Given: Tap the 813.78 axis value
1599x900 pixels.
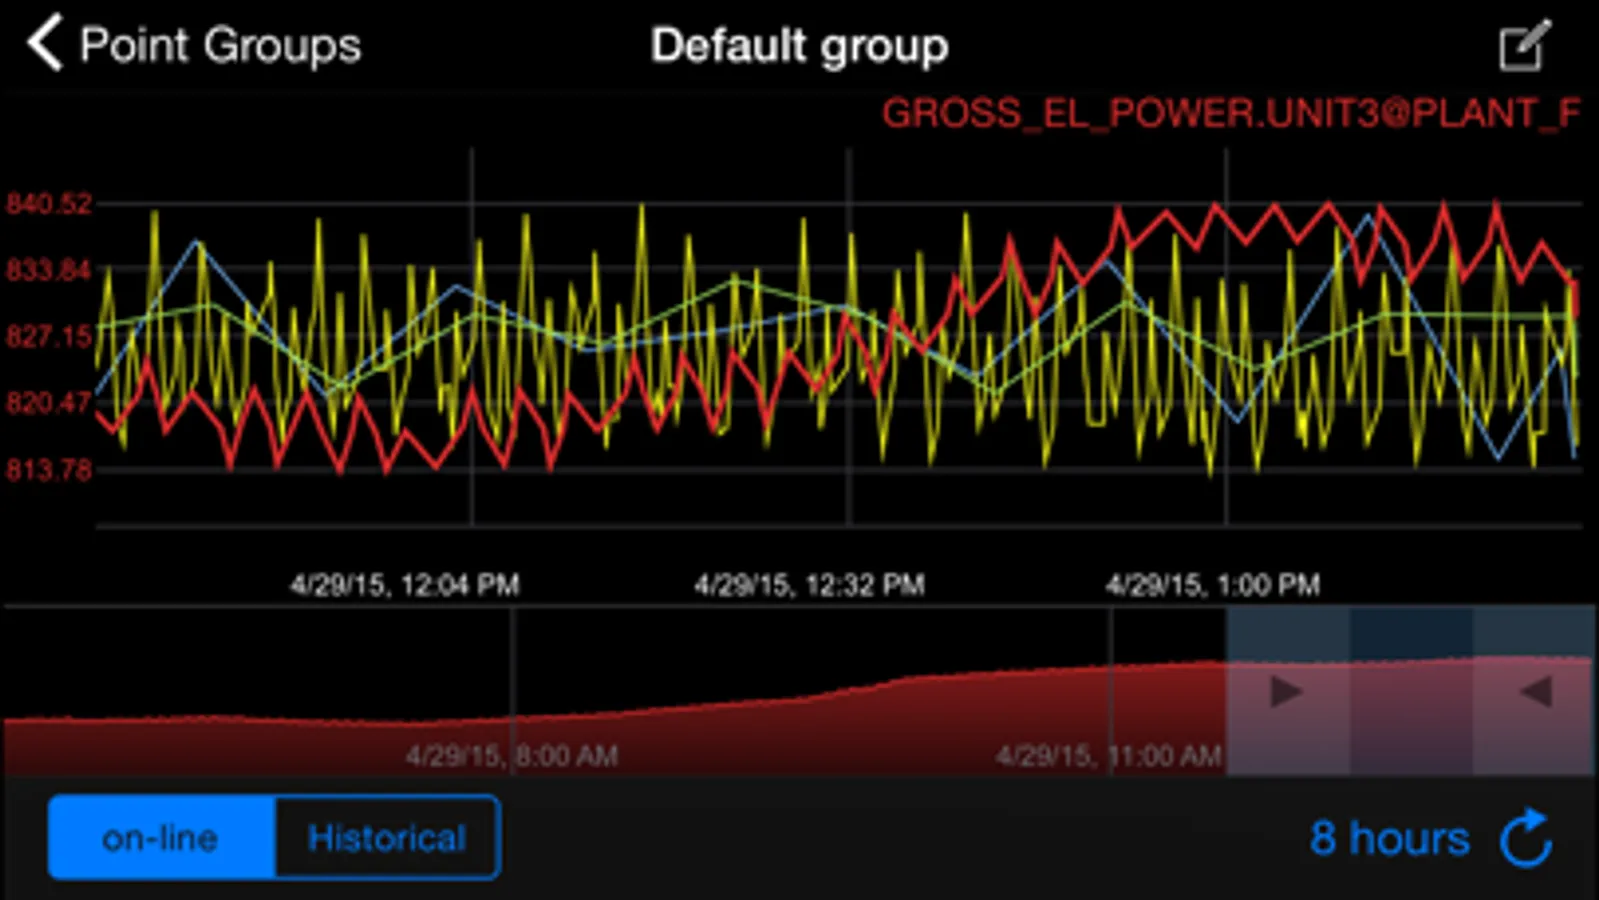Looking at the screenshot, I should [49, 469].
